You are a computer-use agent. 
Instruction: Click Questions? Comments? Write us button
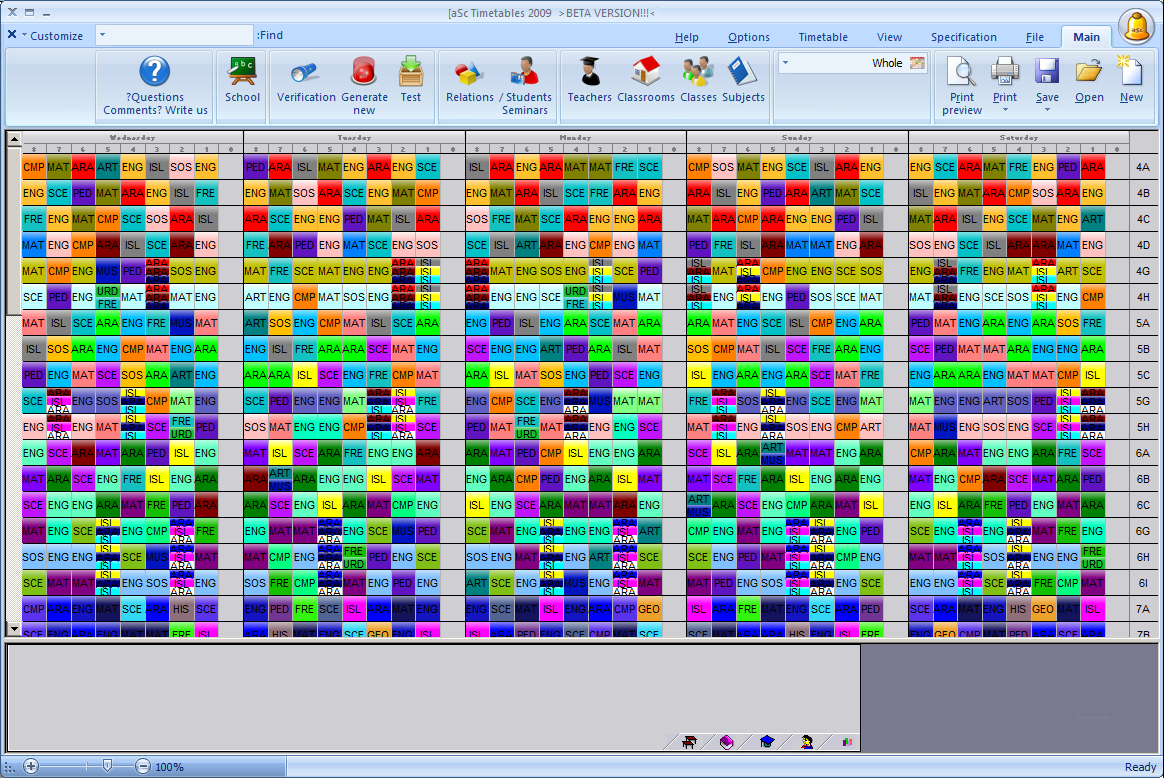pos(155,86)
